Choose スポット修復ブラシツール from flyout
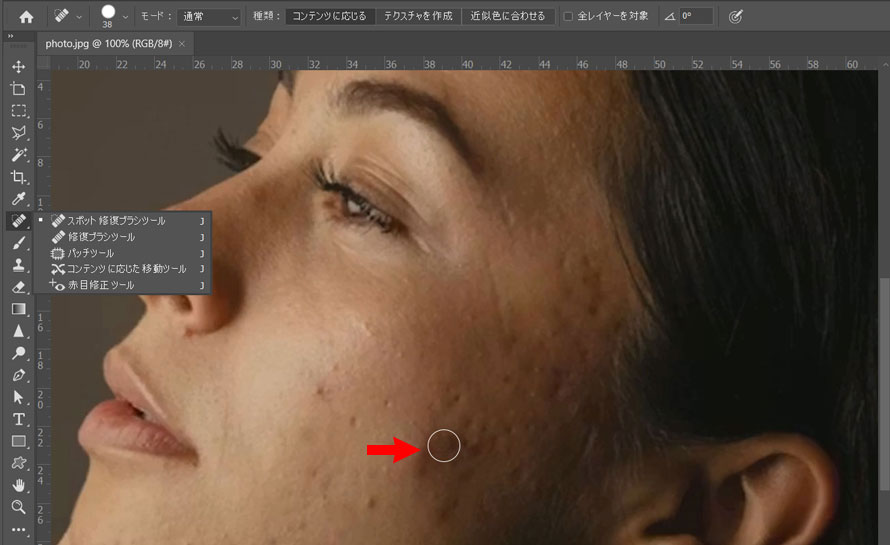Image resolution: width=890 pixels, height=545 pixels. click(x=123, y=220)
